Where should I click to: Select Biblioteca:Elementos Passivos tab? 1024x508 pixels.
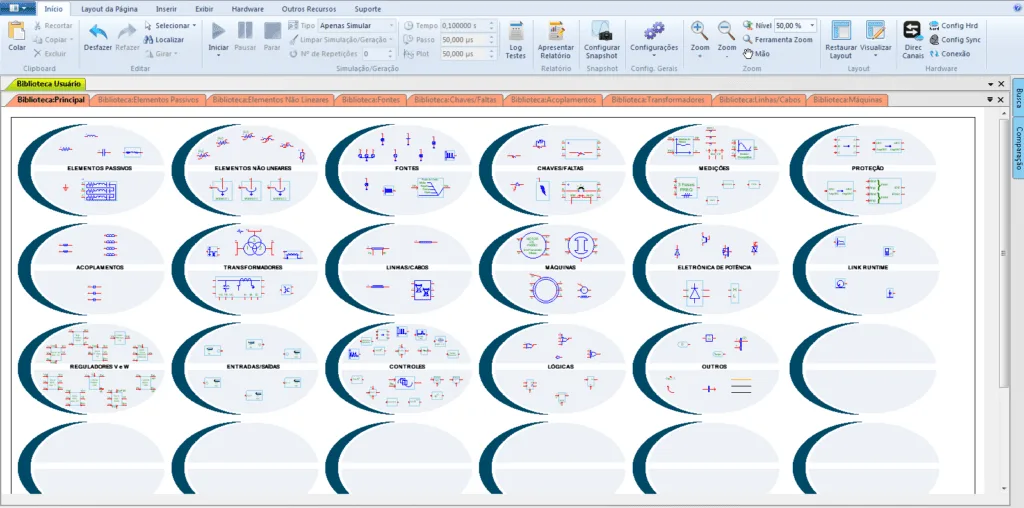(x=148, y=100)
